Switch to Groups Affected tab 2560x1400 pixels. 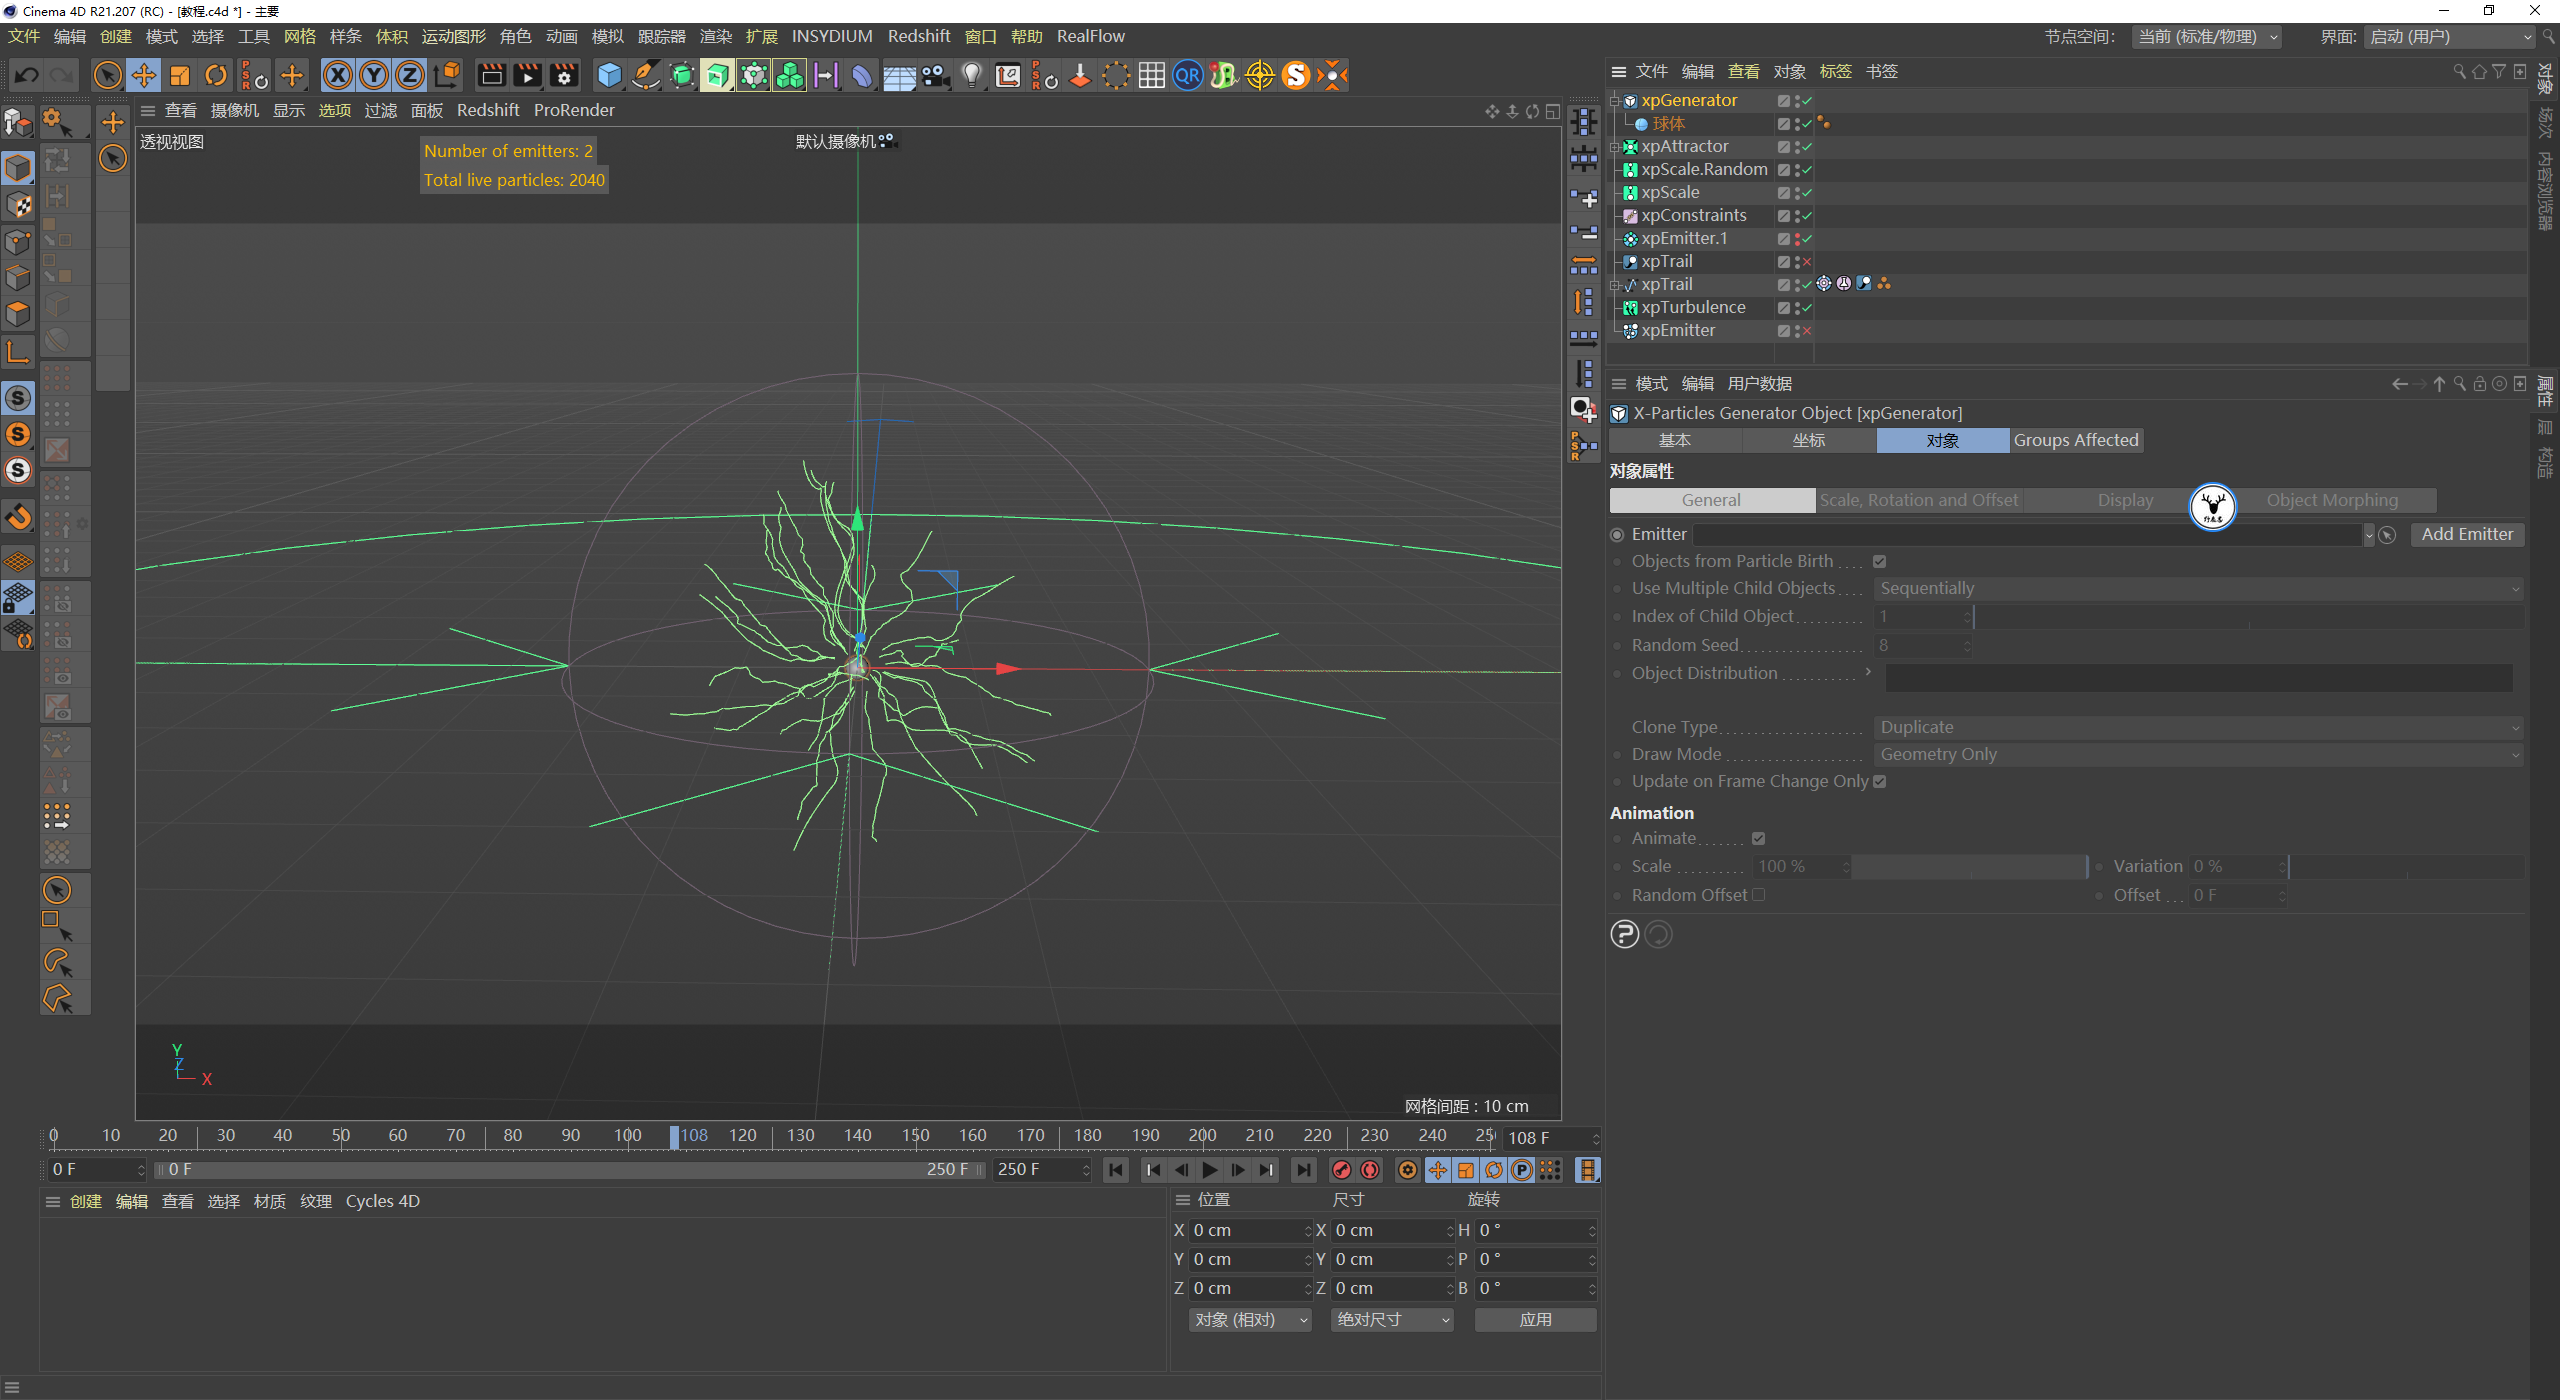2076,440
